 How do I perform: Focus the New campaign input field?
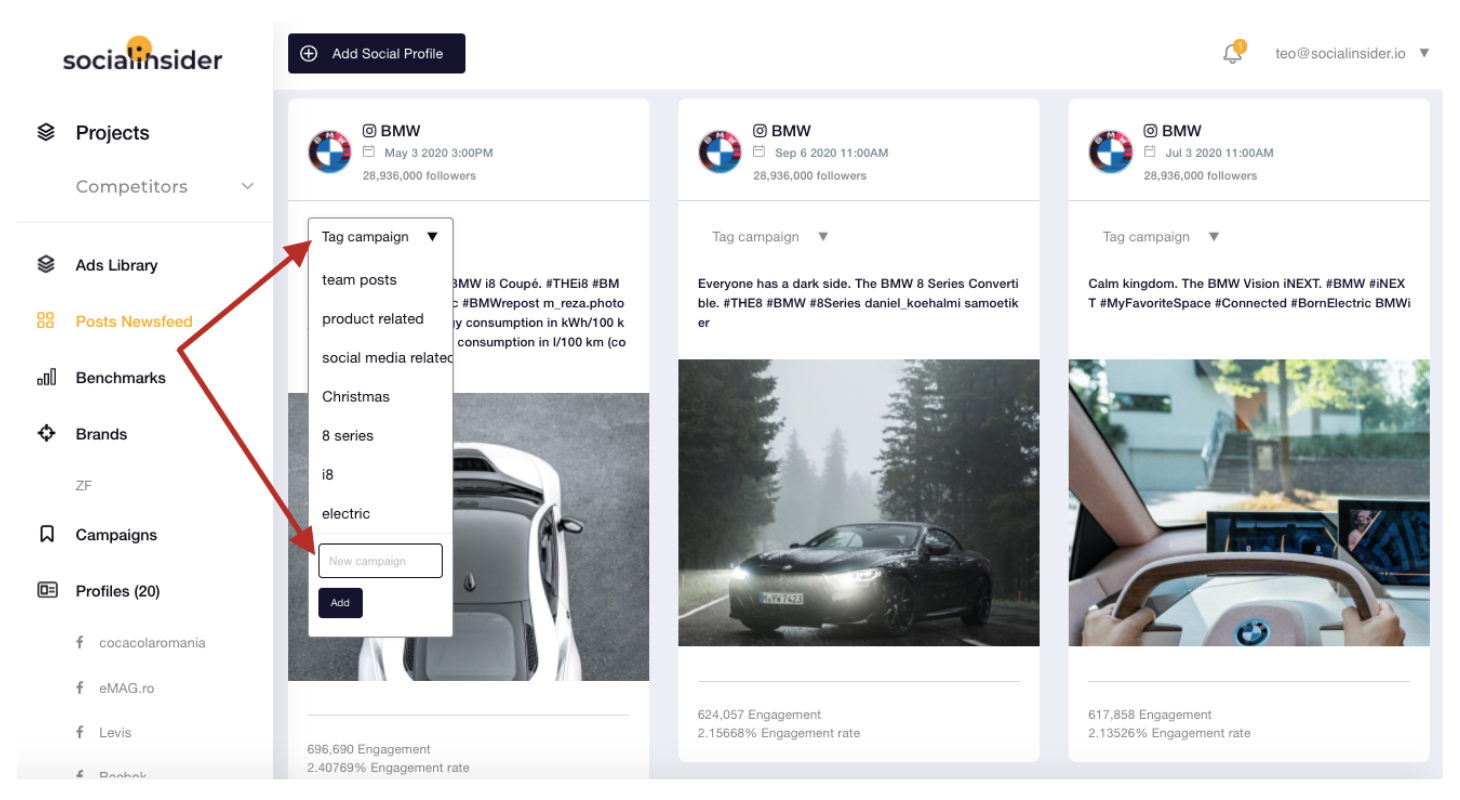380,561
